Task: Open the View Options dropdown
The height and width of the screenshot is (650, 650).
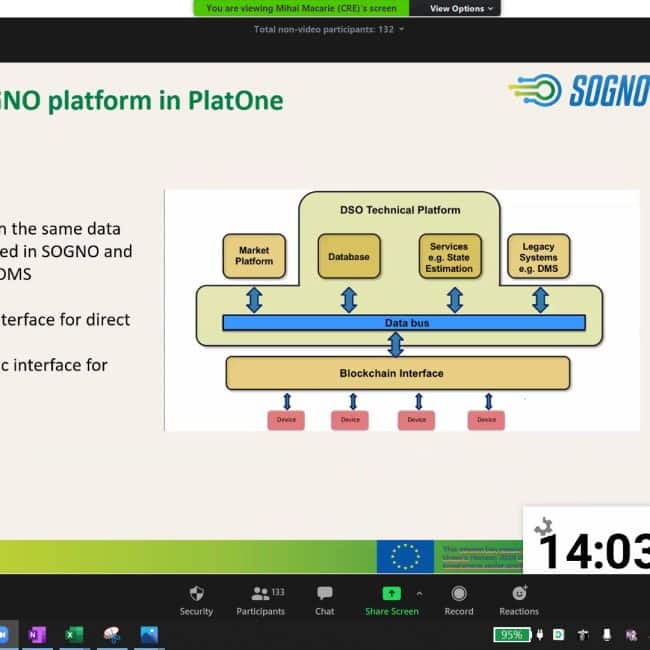Action: point(461,8)
